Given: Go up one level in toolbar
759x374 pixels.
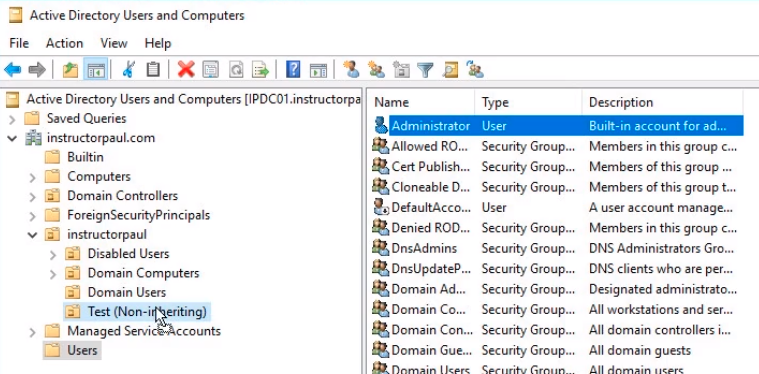Looking at the screenshot, I should pyautogui.click(x=71, y=70).
